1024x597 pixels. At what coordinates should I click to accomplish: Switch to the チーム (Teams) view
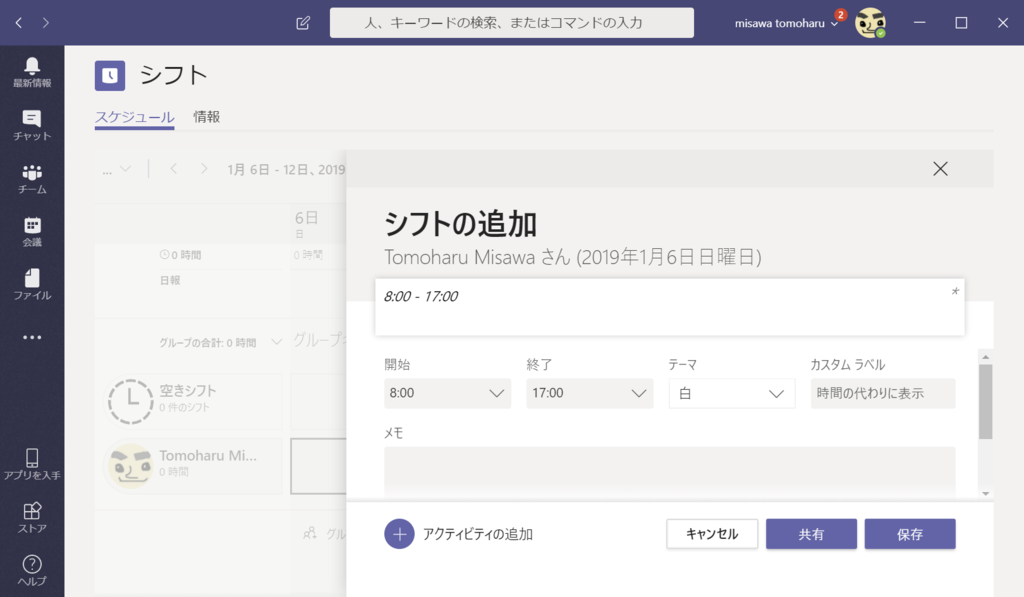click(x=31, y=178)
